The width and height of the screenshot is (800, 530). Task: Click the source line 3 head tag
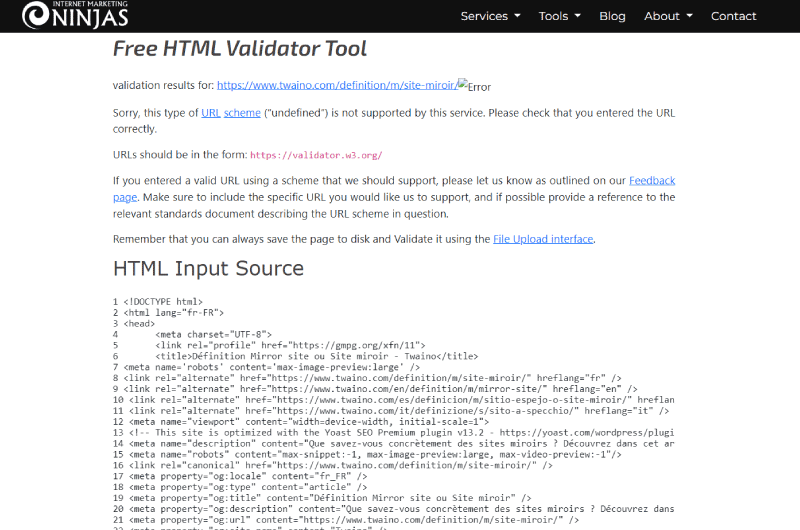pyautogui.click(x=134, y=323)
